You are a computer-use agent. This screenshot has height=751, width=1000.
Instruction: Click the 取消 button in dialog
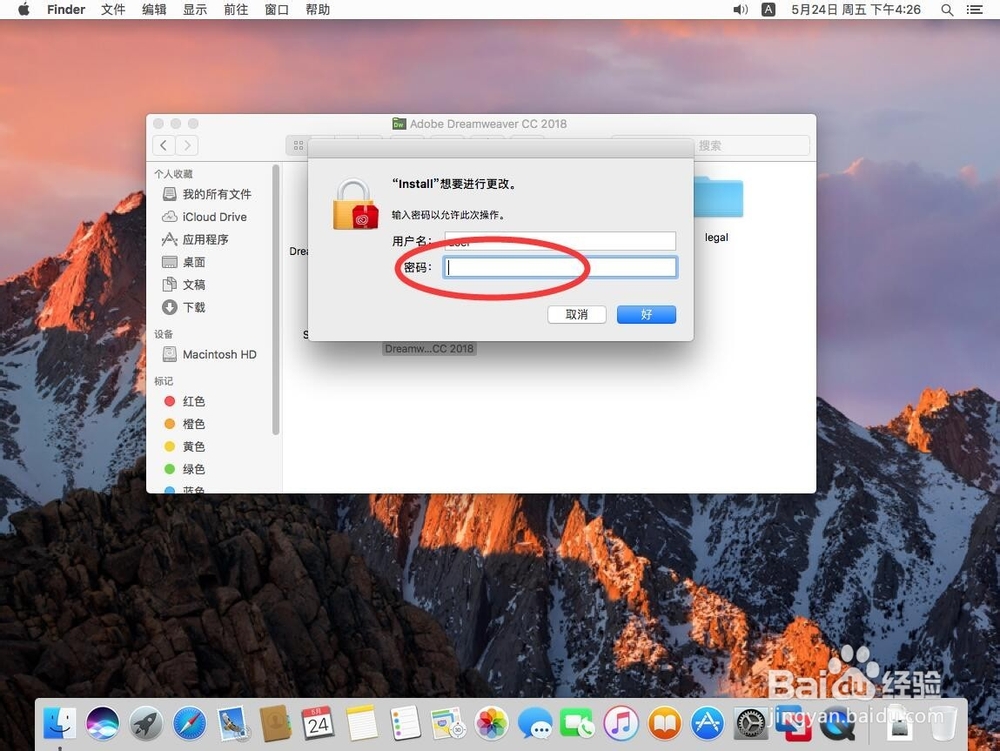577,314
